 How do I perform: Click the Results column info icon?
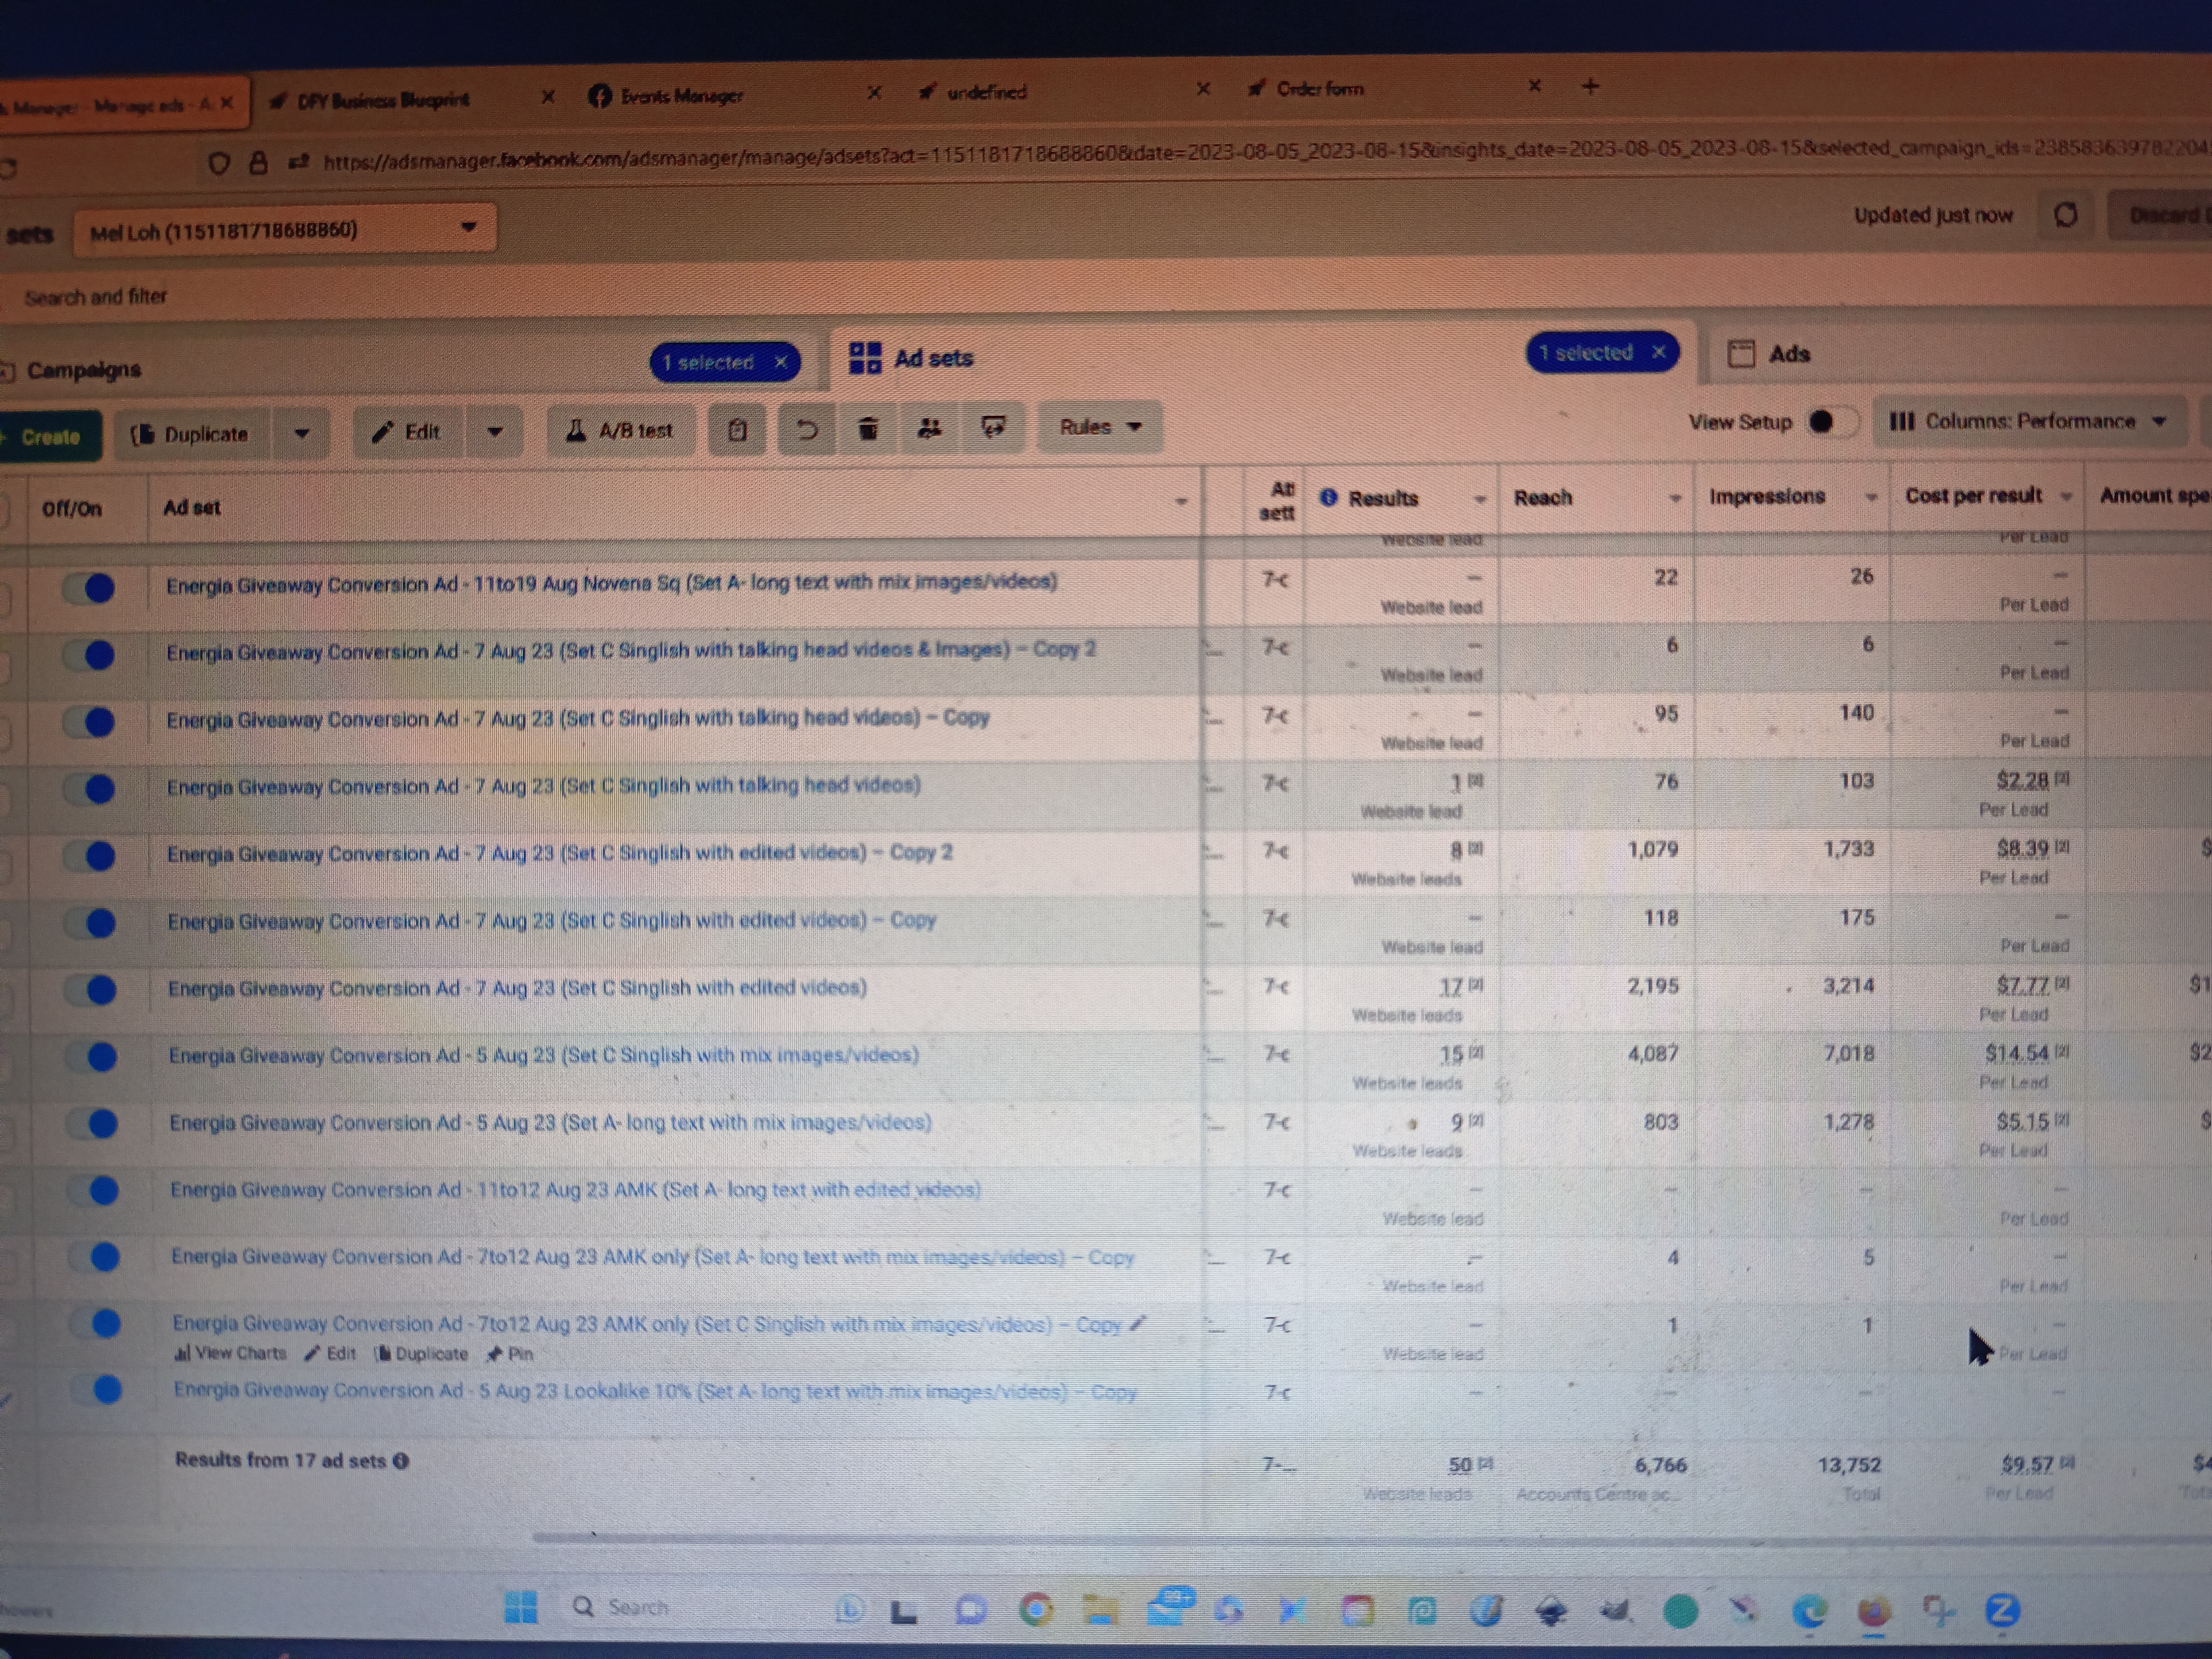point(1328,498)
